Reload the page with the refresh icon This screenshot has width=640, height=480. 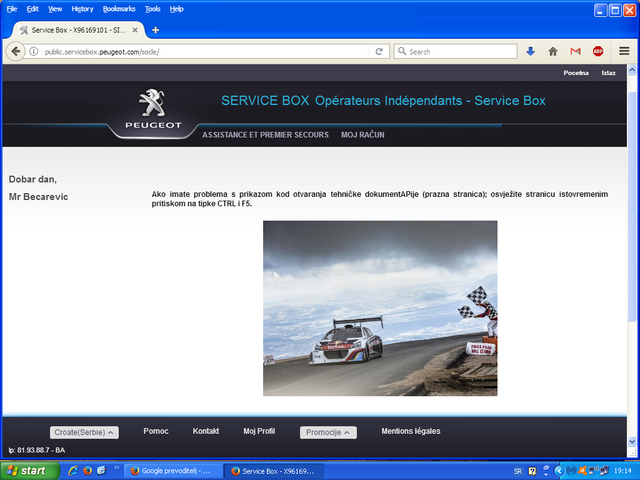(379, 51)
